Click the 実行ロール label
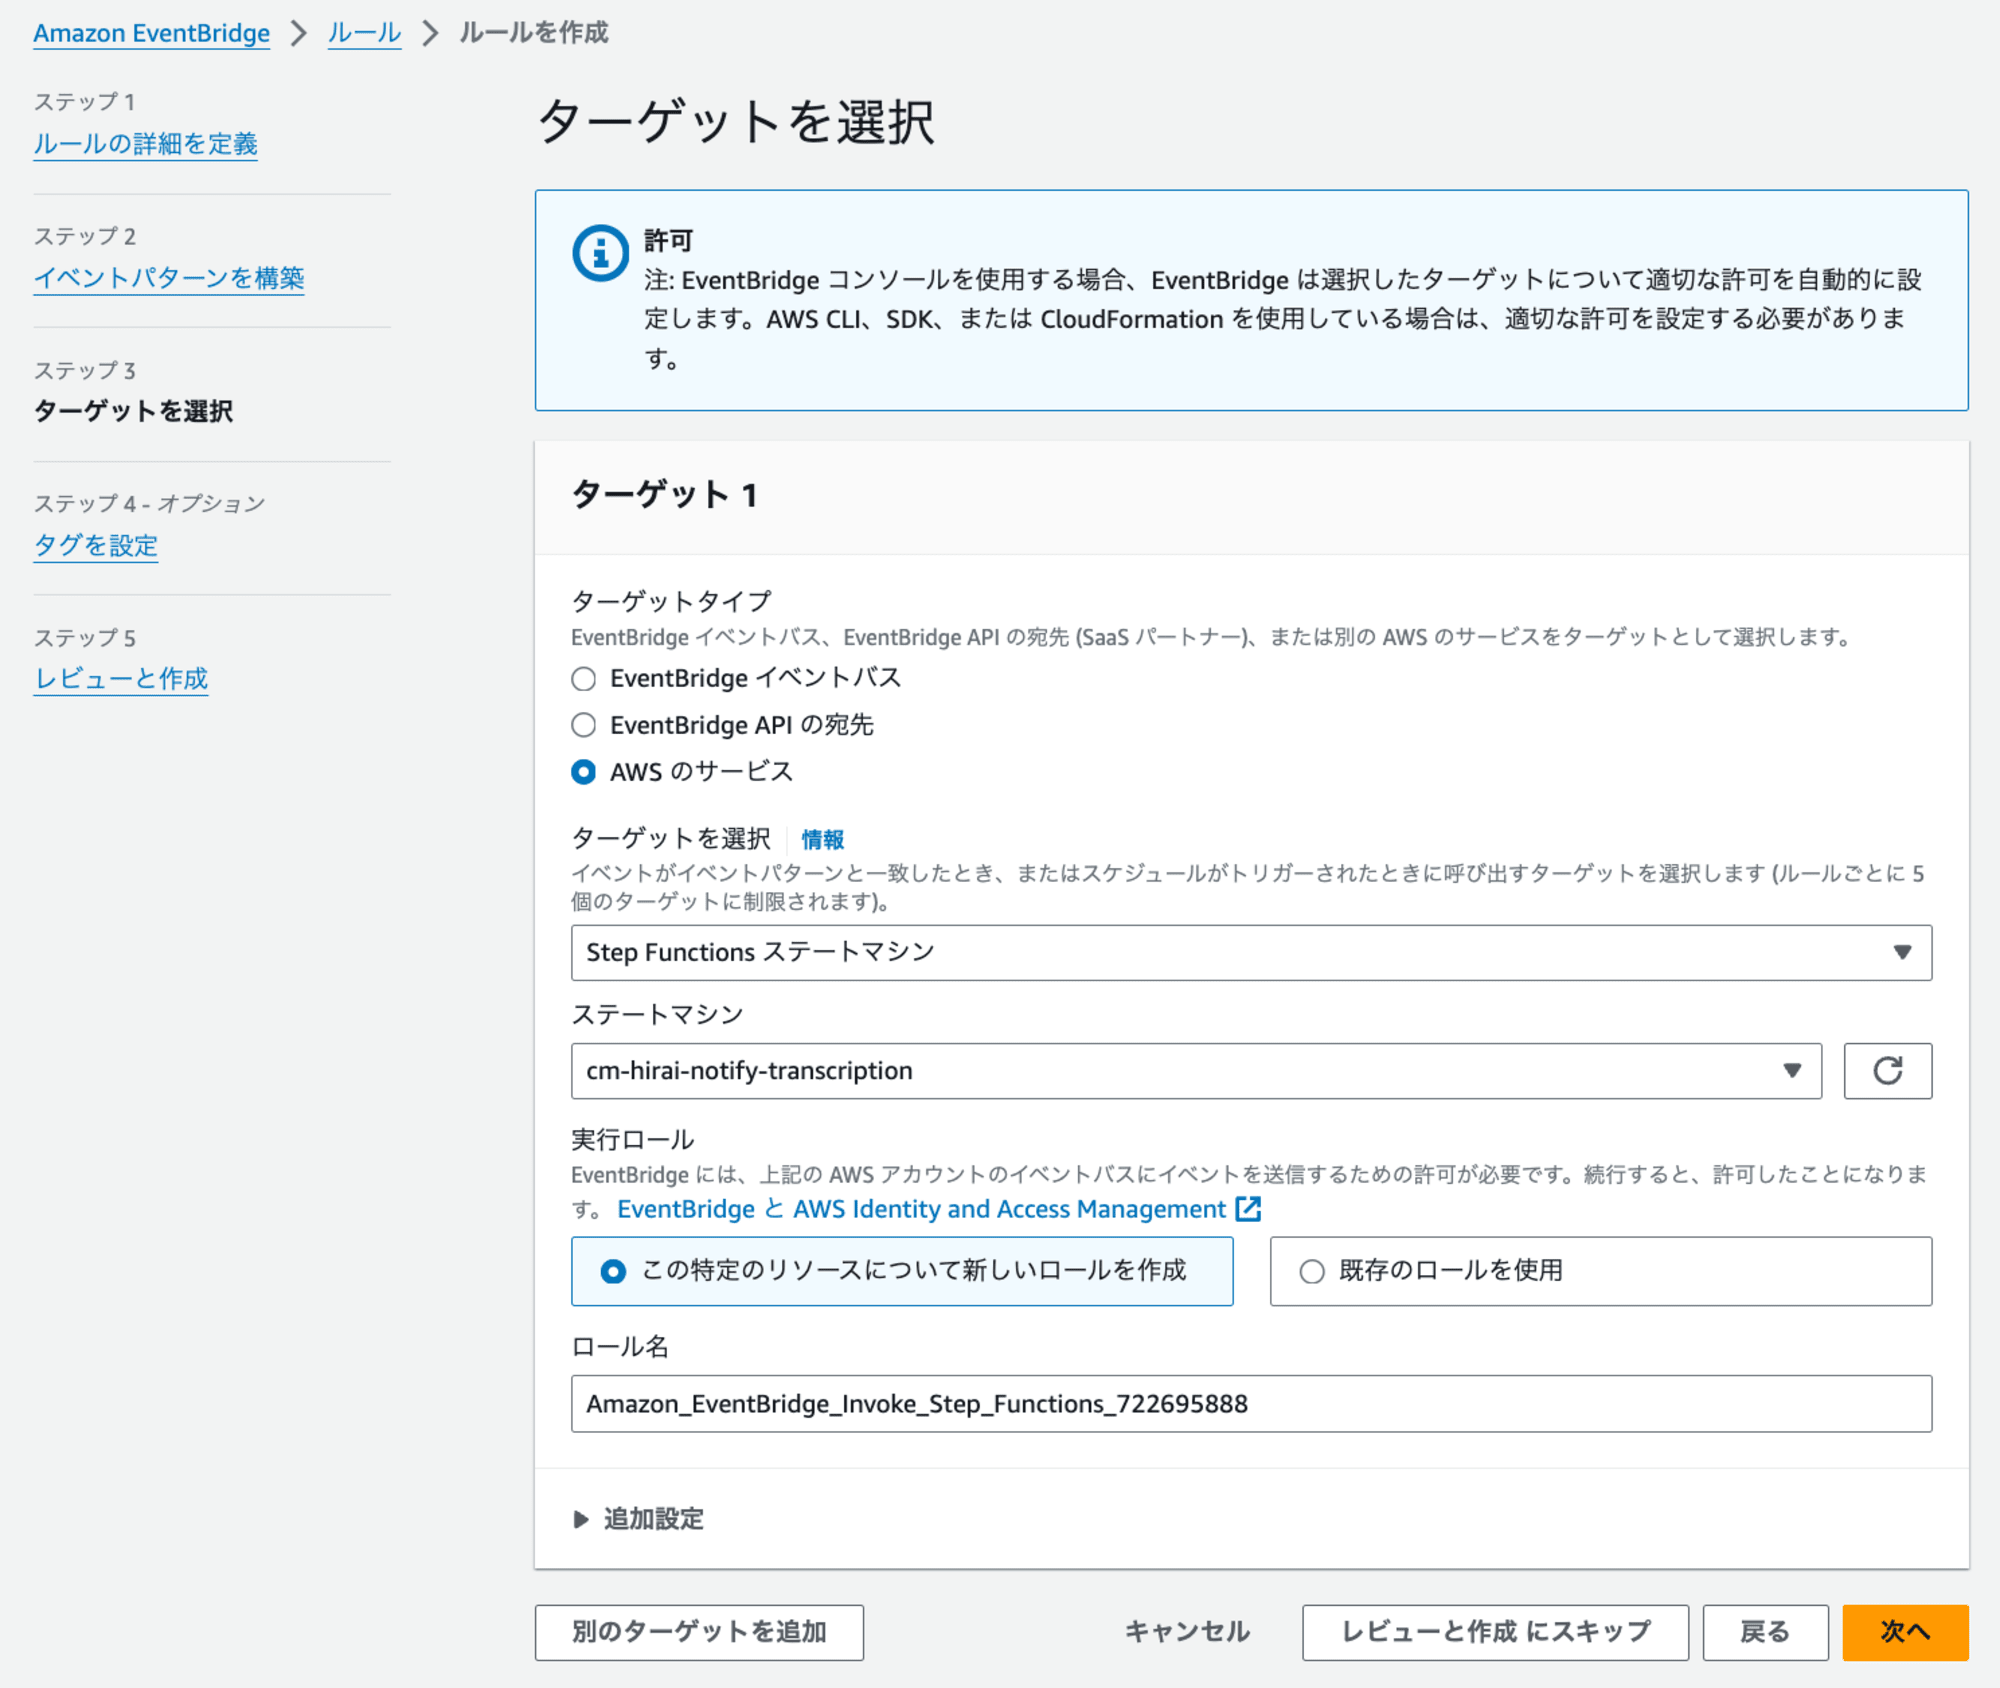 pos(633,1140)
